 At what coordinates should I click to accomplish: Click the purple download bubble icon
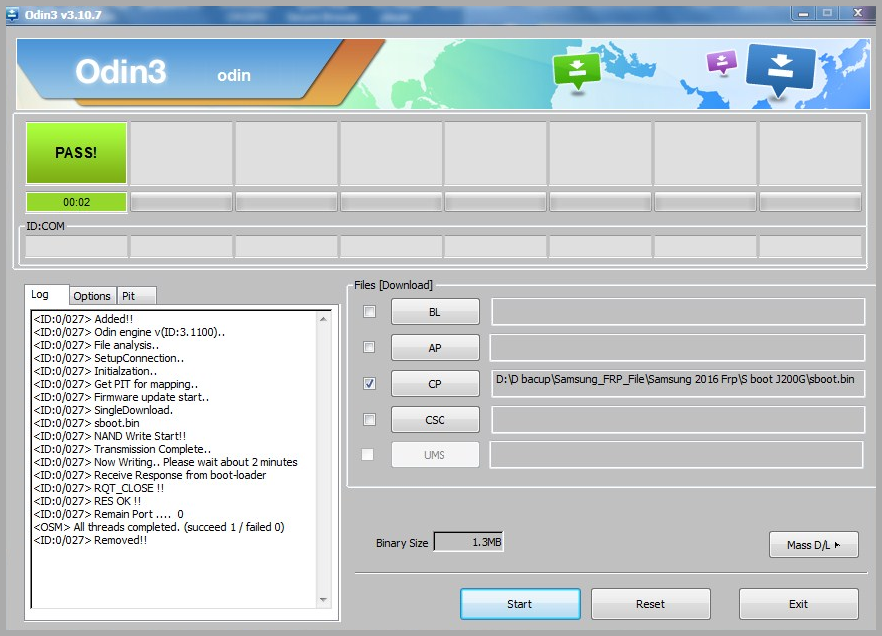tap(722, 62)
